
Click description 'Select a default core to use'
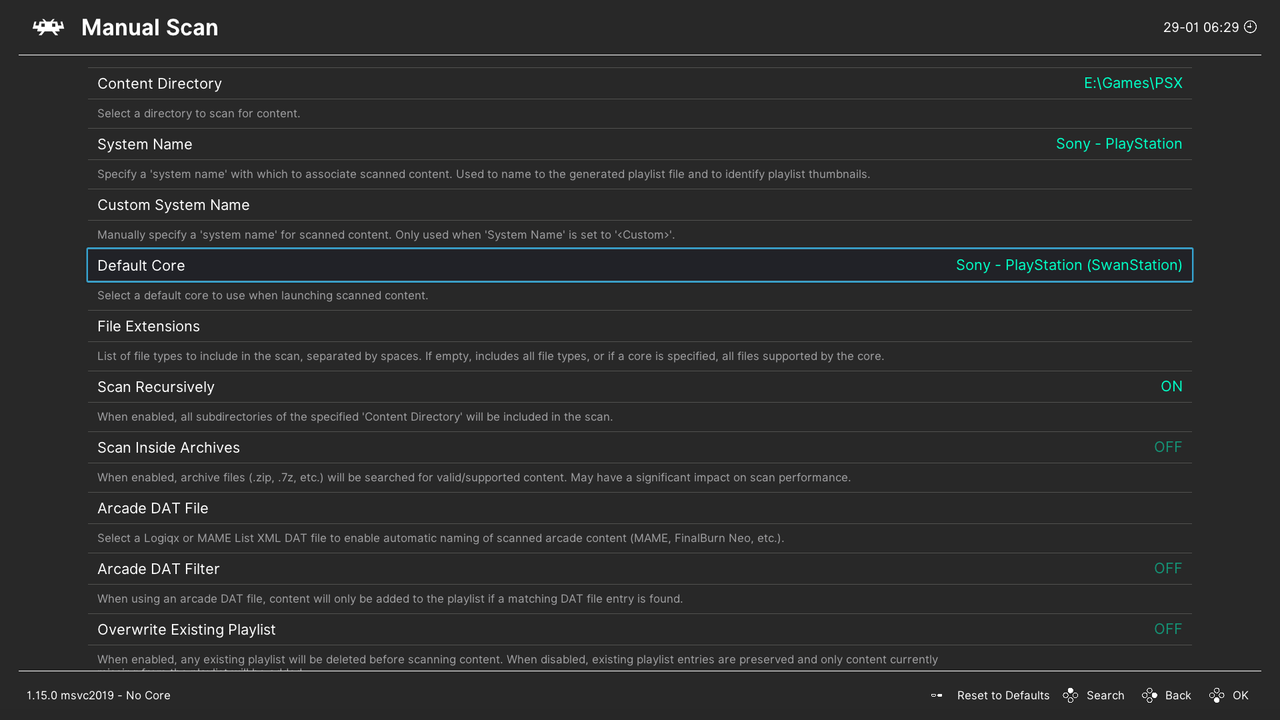coord(262,295)
